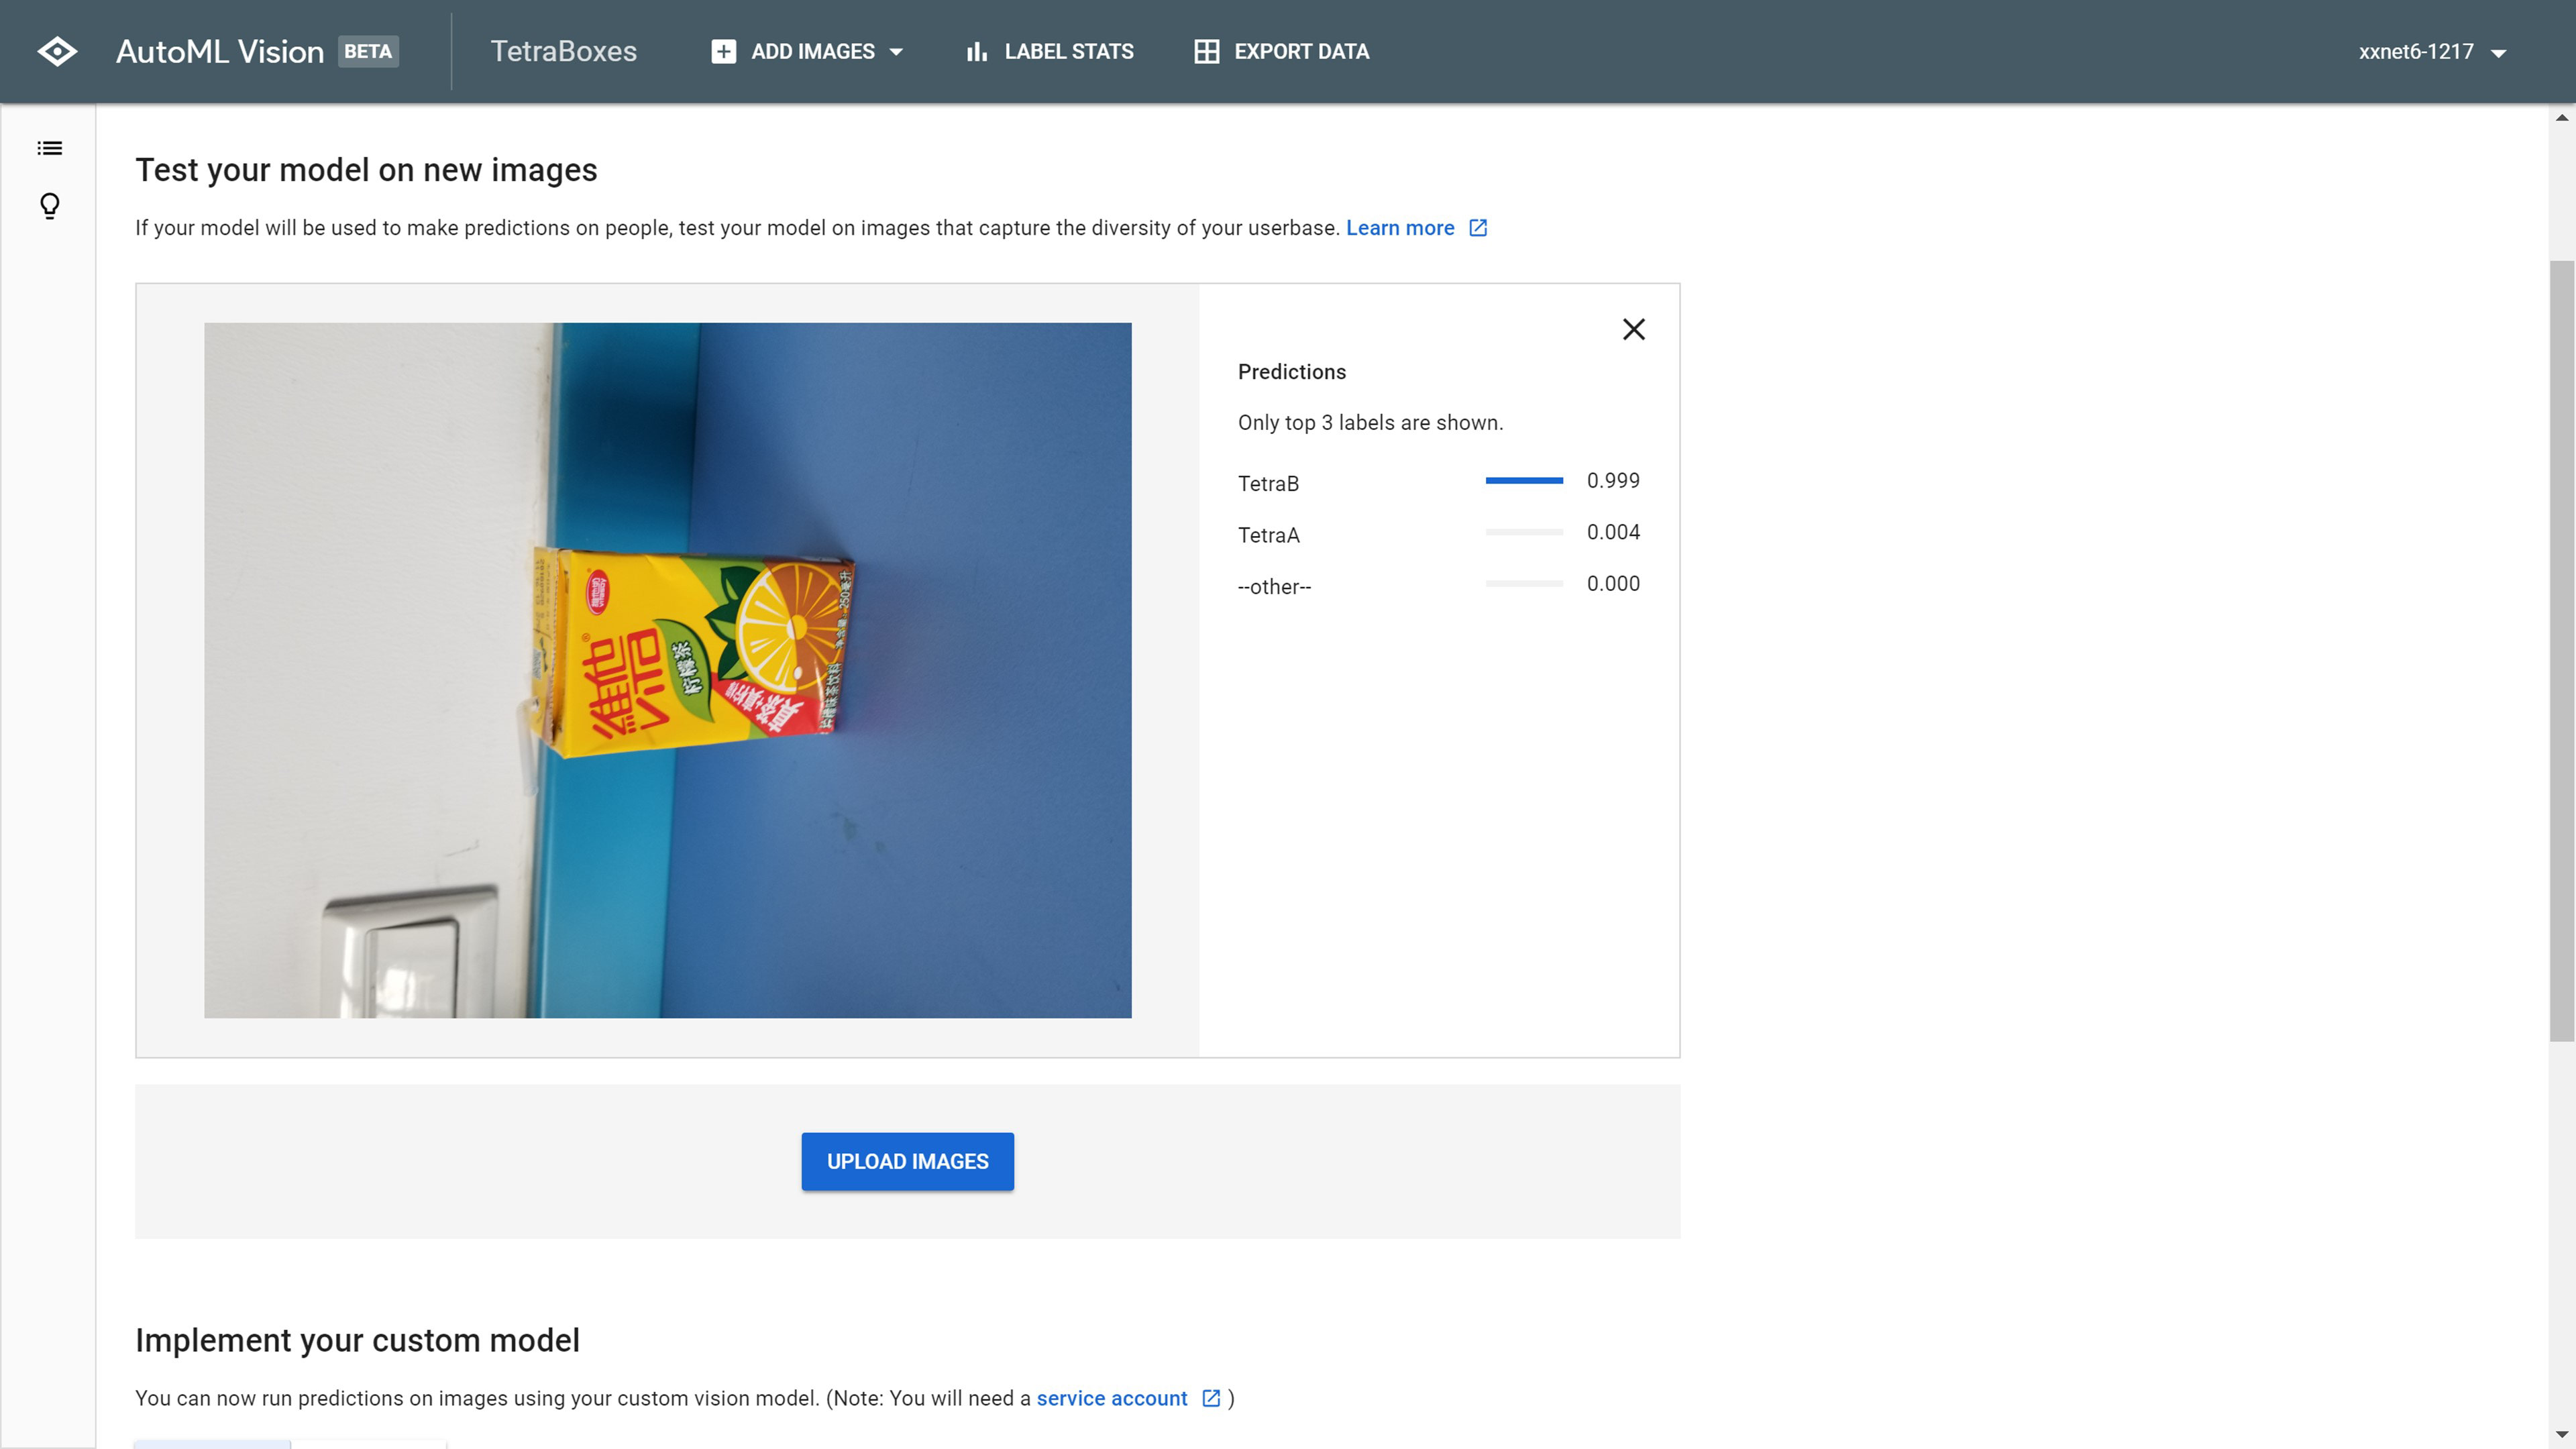Open the service account link
The height and width of the screenshot is (1449, 2576).
tap(1111, 1398)
